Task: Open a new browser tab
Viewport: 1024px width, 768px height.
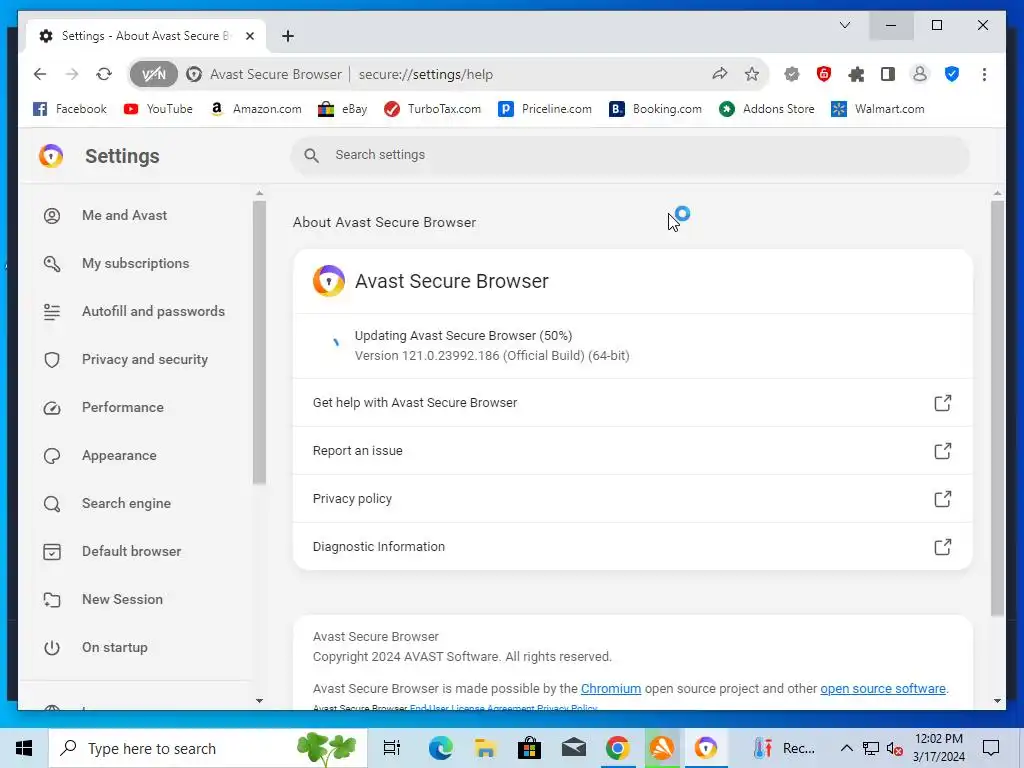Action: coord(287,36)
